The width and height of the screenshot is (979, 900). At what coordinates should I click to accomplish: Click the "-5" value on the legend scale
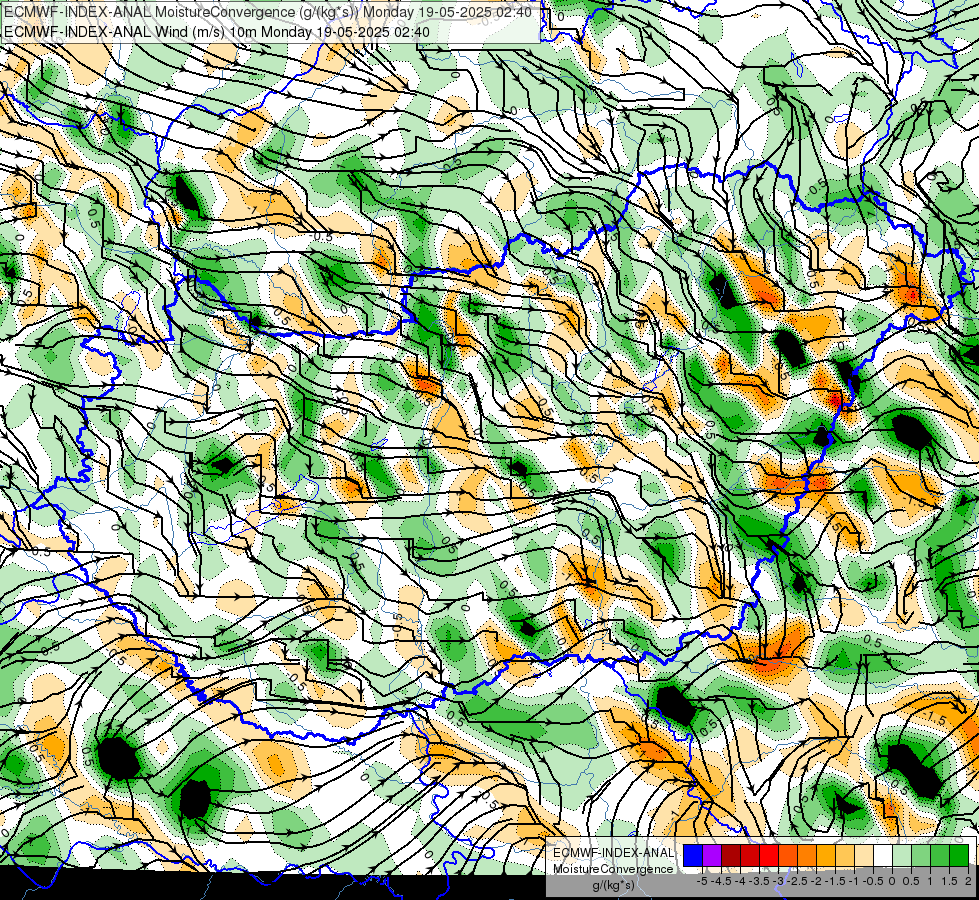(702, 881)
